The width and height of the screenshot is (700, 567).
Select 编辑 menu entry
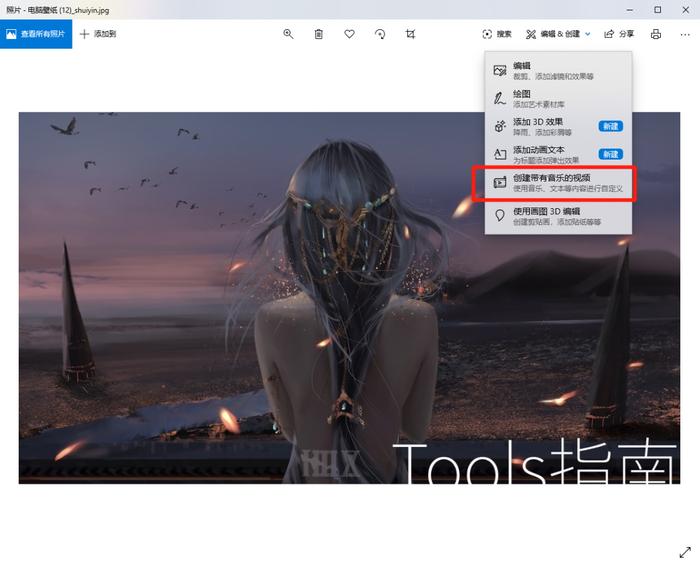pyautogui.click(x=558, y=71)
